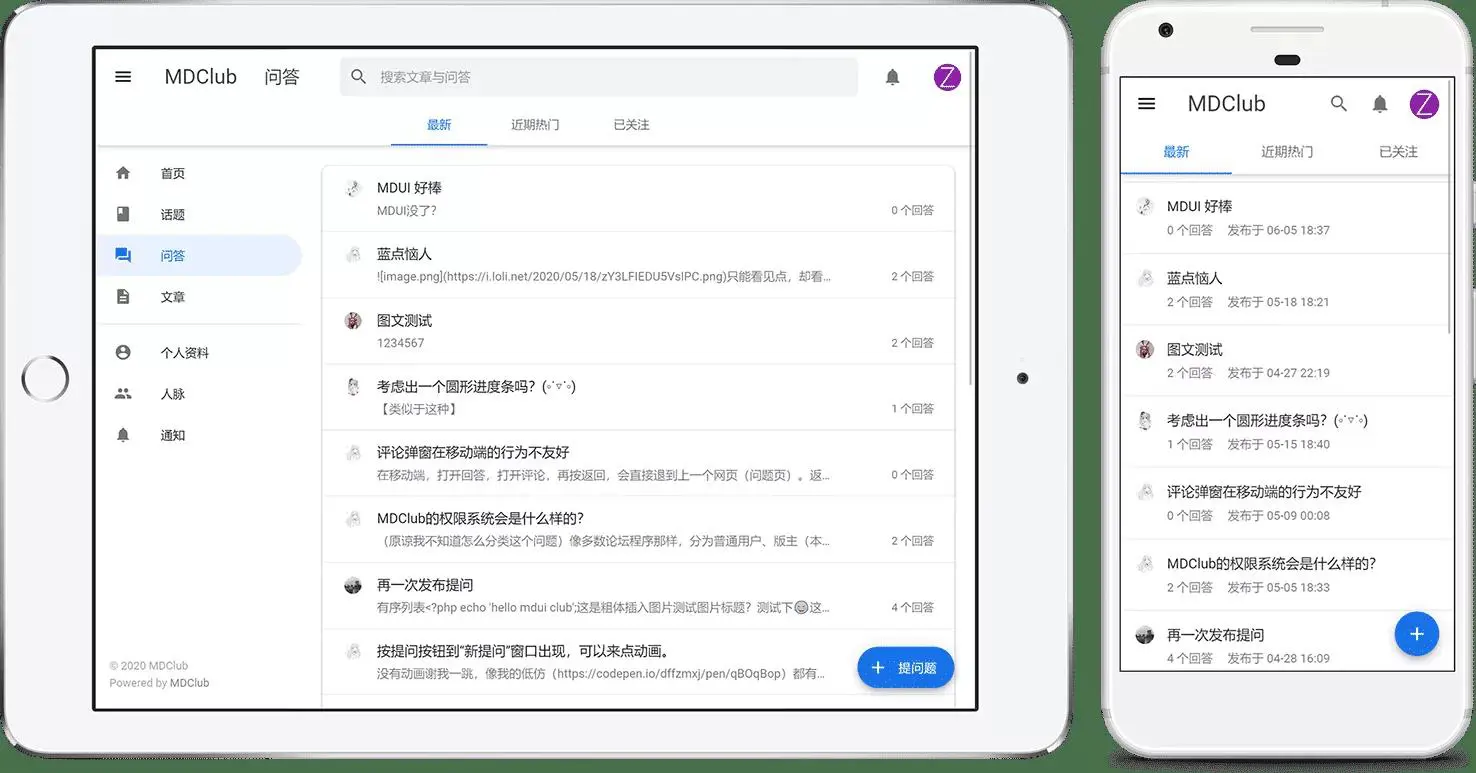Open the phone navigation drawer hamburger icon
Viewport: 1476px width, 773px height.
coord(1146,103)
